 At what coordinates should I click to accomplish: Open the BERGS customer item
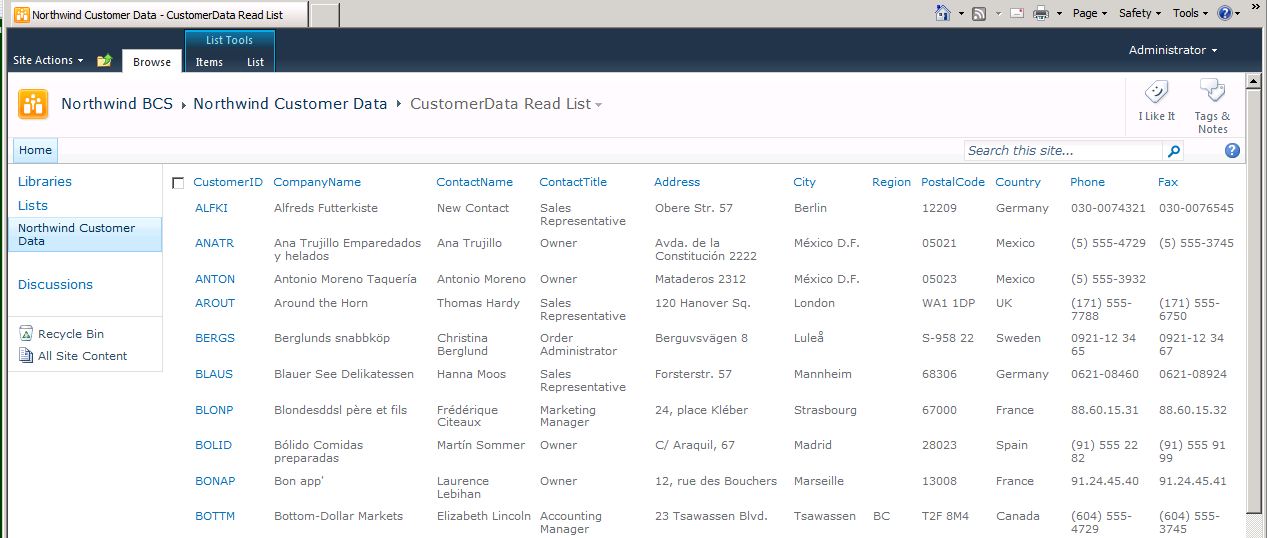[215, 338]
